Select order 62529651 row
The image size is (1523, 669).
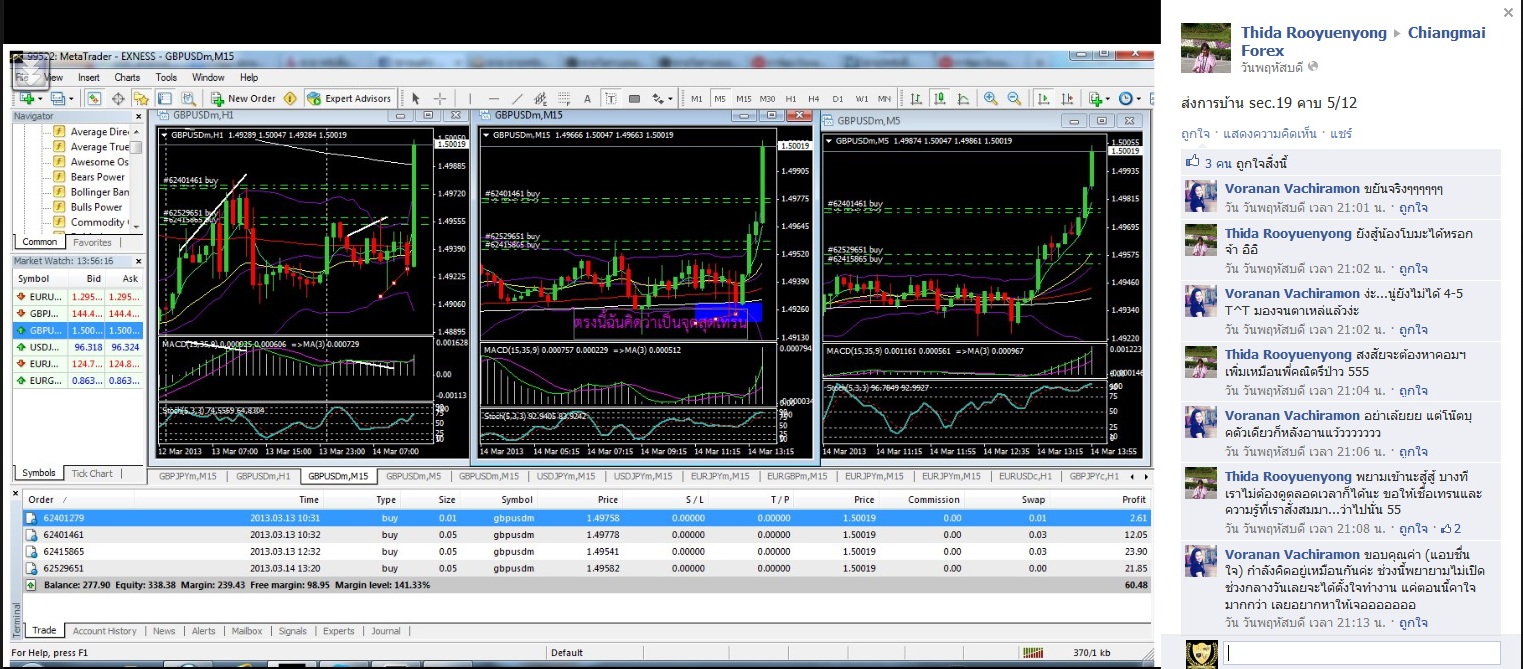pos(586,568)
